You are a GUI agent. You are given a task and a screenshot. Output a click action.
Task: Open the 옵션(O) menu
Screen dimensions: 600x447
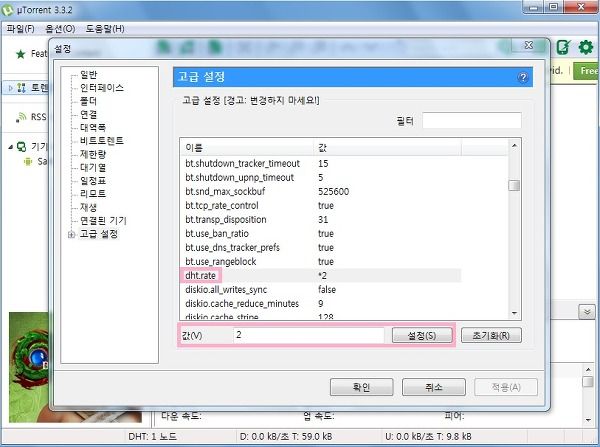[x=60, y=29]
